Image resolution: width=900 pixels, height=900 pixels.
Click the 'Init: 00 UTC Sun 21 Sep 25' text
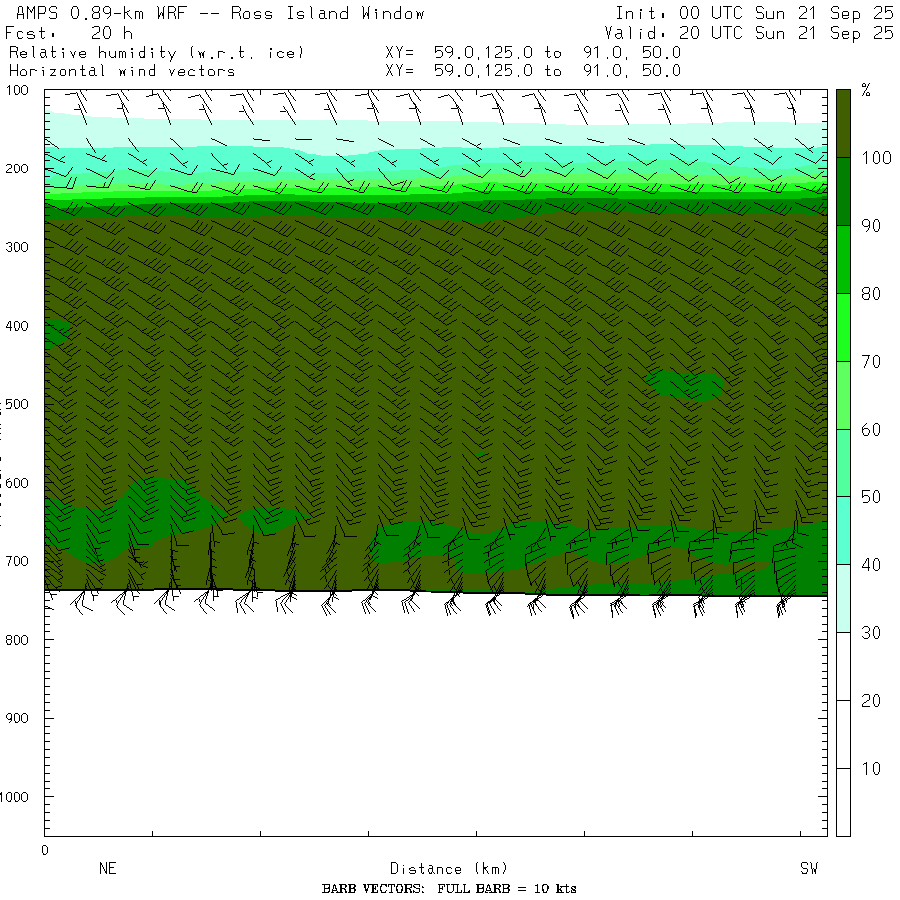pyautogui.click(x=755, y=13)
